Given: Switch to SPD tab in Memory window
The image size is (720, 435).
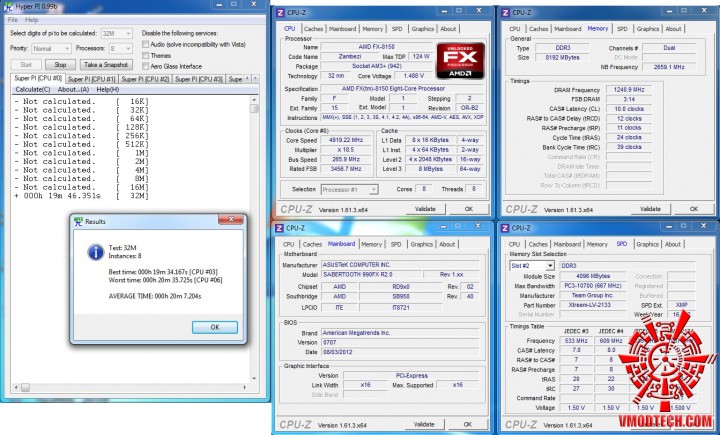Looking at the screenshot, I should (622, 28).
